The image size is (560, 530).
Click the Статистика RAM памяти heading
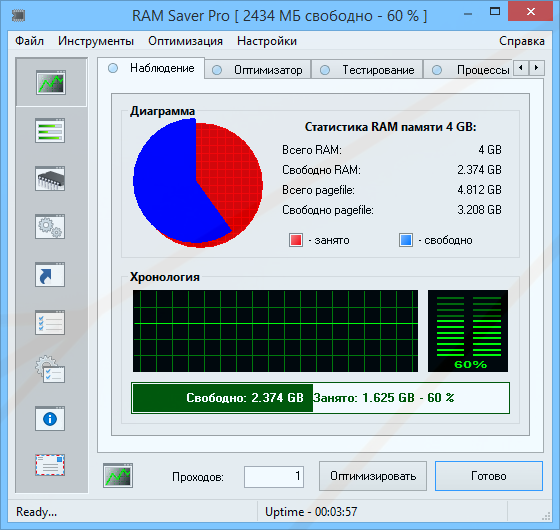(390, 127)
